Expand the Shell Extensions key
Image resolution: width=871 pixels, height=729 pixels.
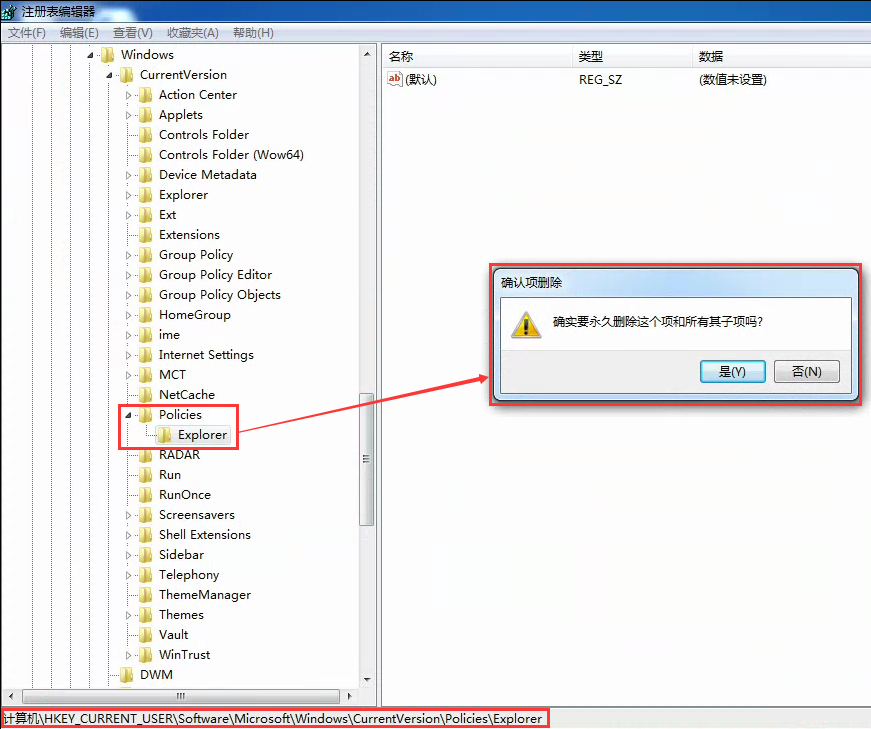[x=128, y=536]
